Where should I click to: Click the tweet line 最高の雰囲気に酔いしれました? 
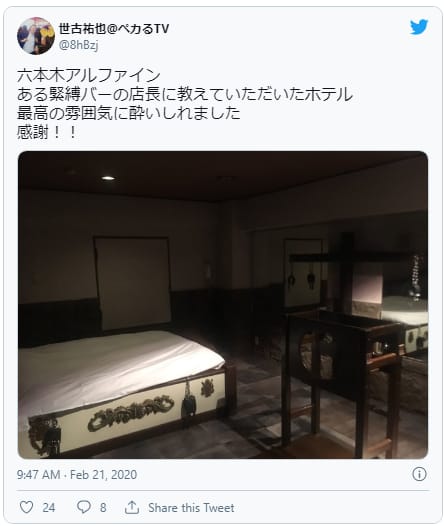click(128, 113)
